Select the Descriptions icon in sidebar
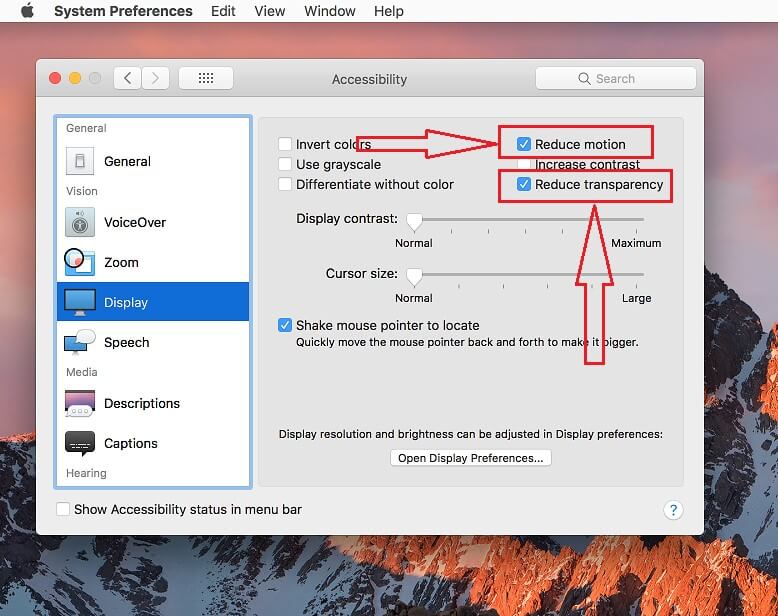This screenshot has width=778, height=616. click(80, 403)
